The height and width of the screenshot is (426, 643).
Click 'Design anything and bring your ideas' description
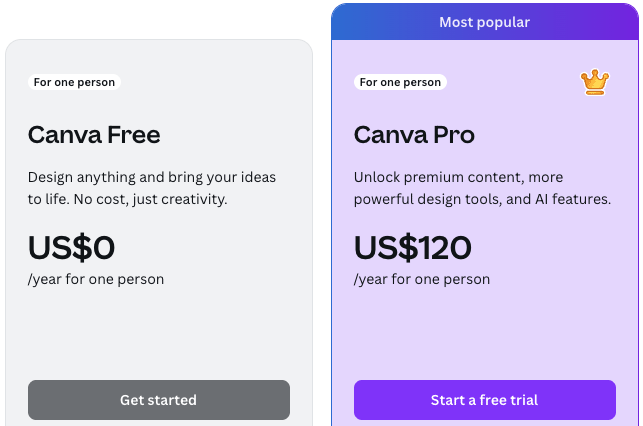(152, 178)
